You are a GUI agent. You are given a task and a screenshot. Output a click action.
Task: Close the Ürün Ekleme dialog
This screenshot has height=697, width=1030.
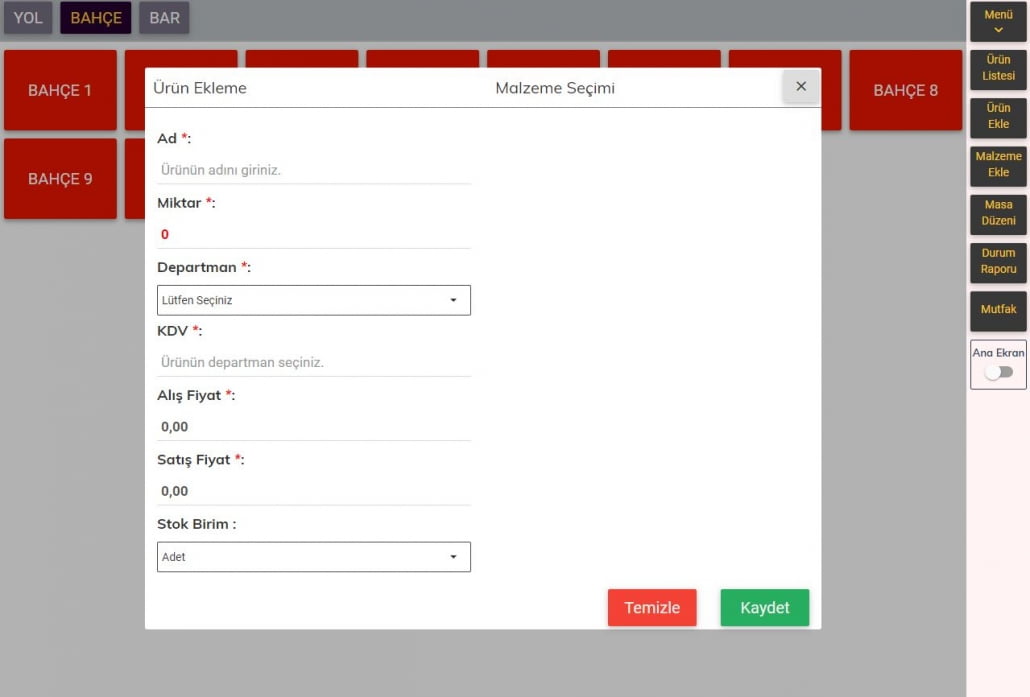[x=800, y=87]
